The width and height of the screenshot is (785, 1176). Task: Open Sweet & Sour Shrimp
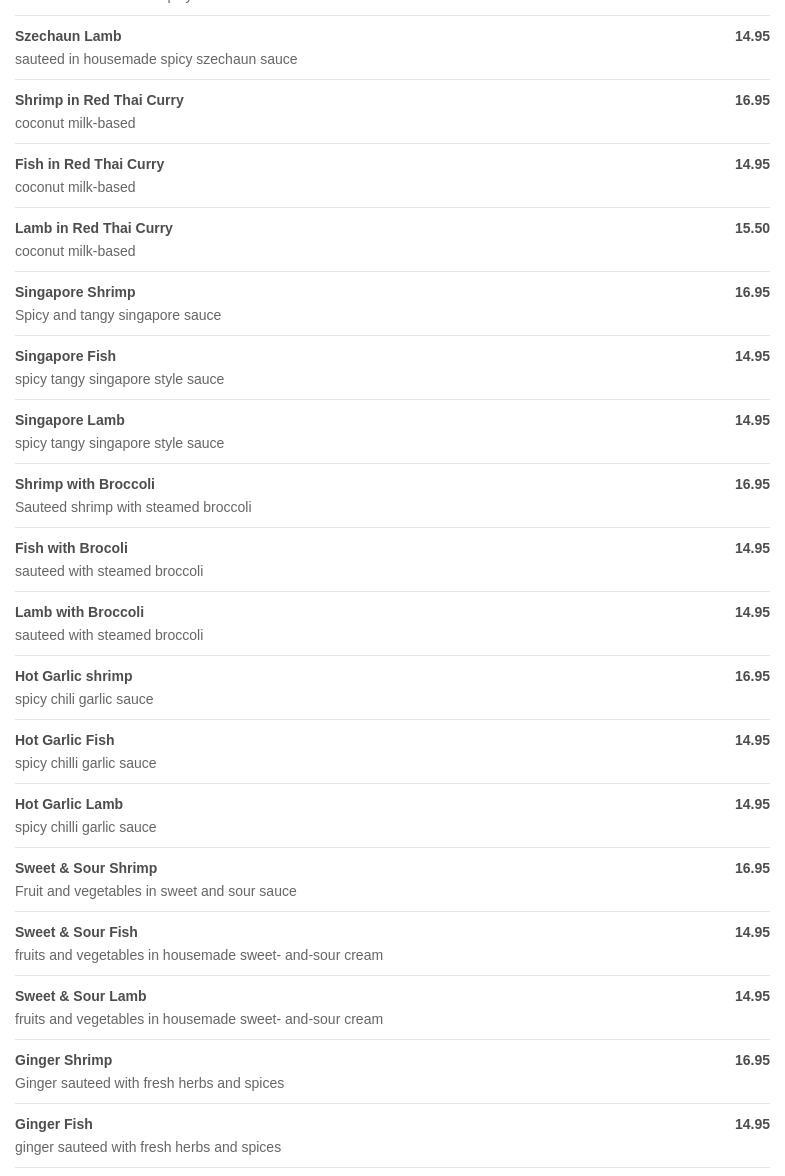[x=86, y=868]
